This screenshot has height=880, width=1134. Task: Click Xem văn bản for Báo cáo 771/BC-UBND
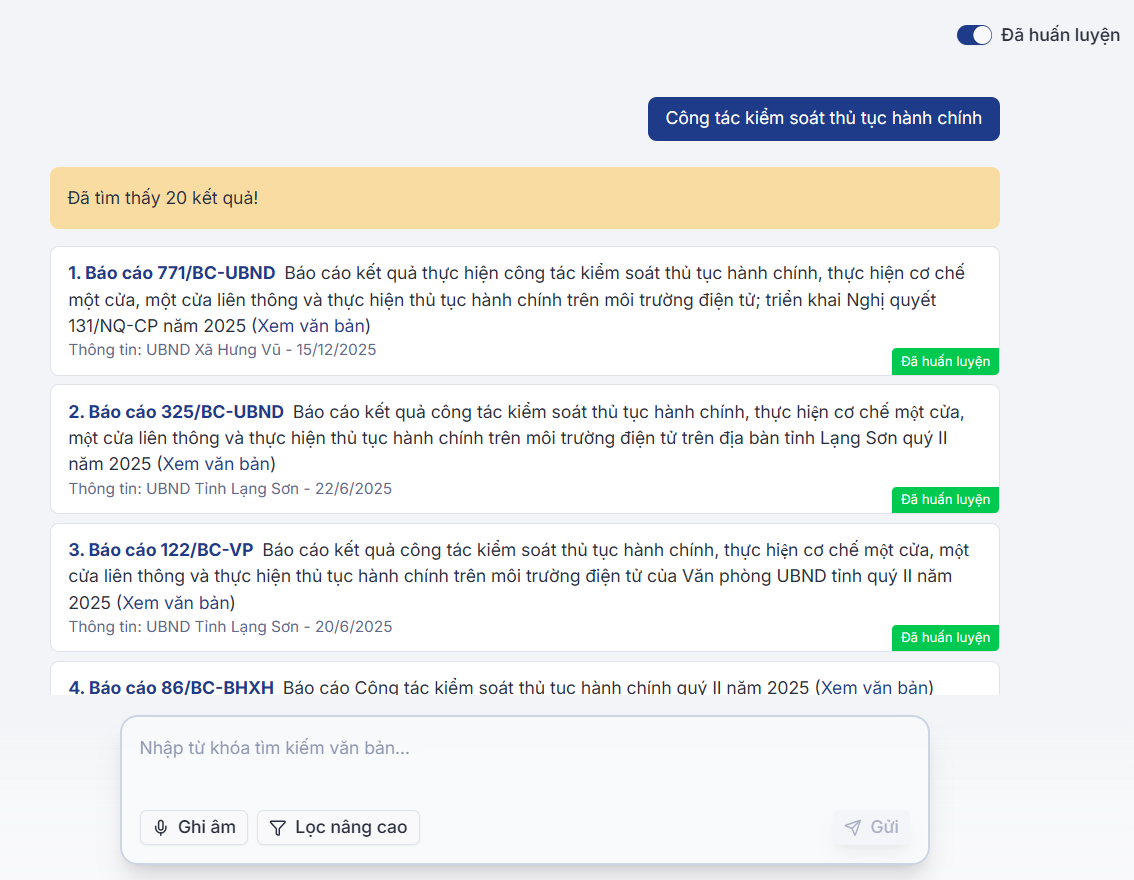311,326
